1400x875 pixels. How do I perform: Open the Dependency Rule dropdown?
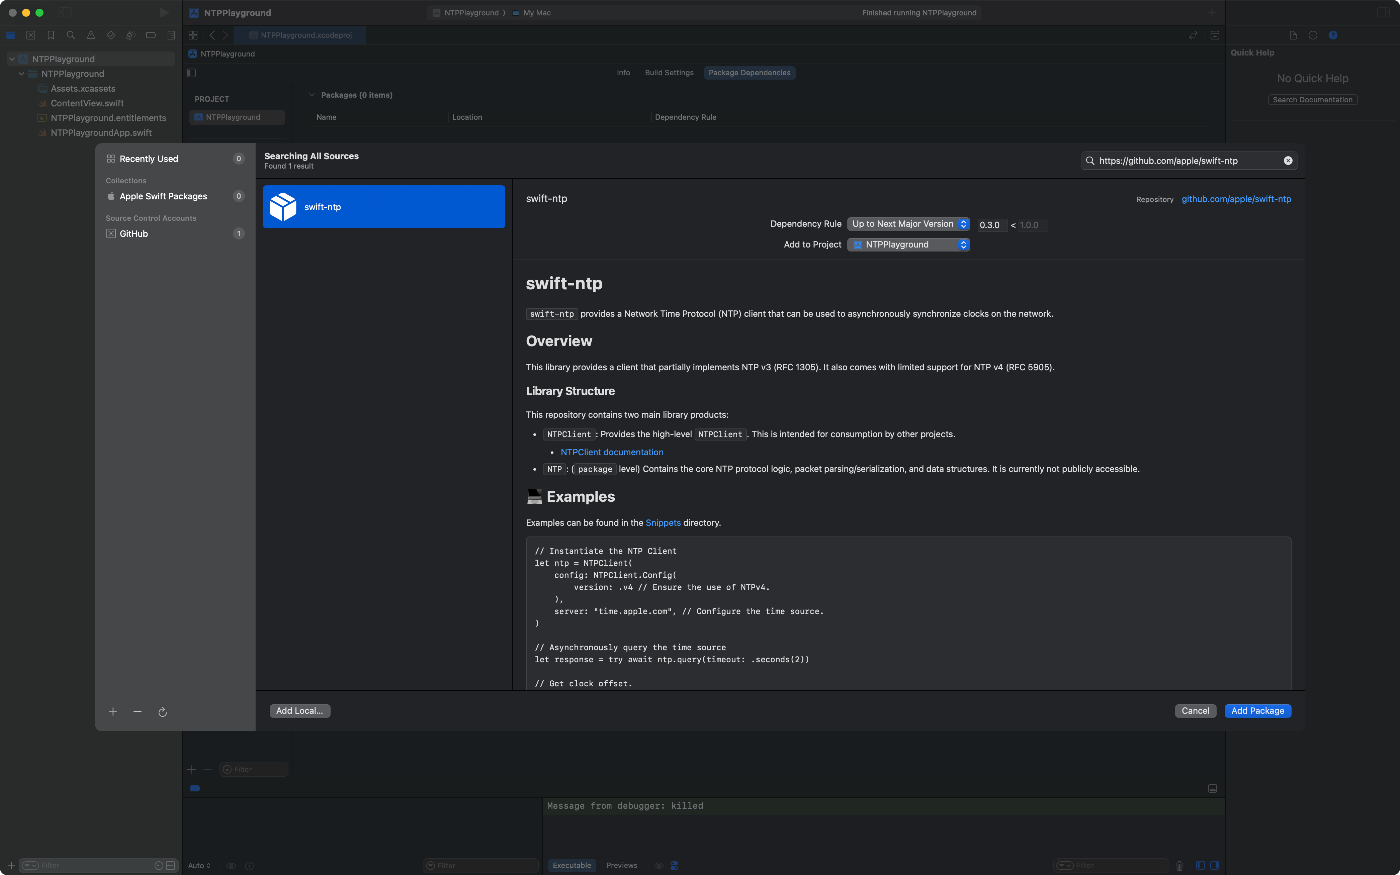[x=908, y=224]
